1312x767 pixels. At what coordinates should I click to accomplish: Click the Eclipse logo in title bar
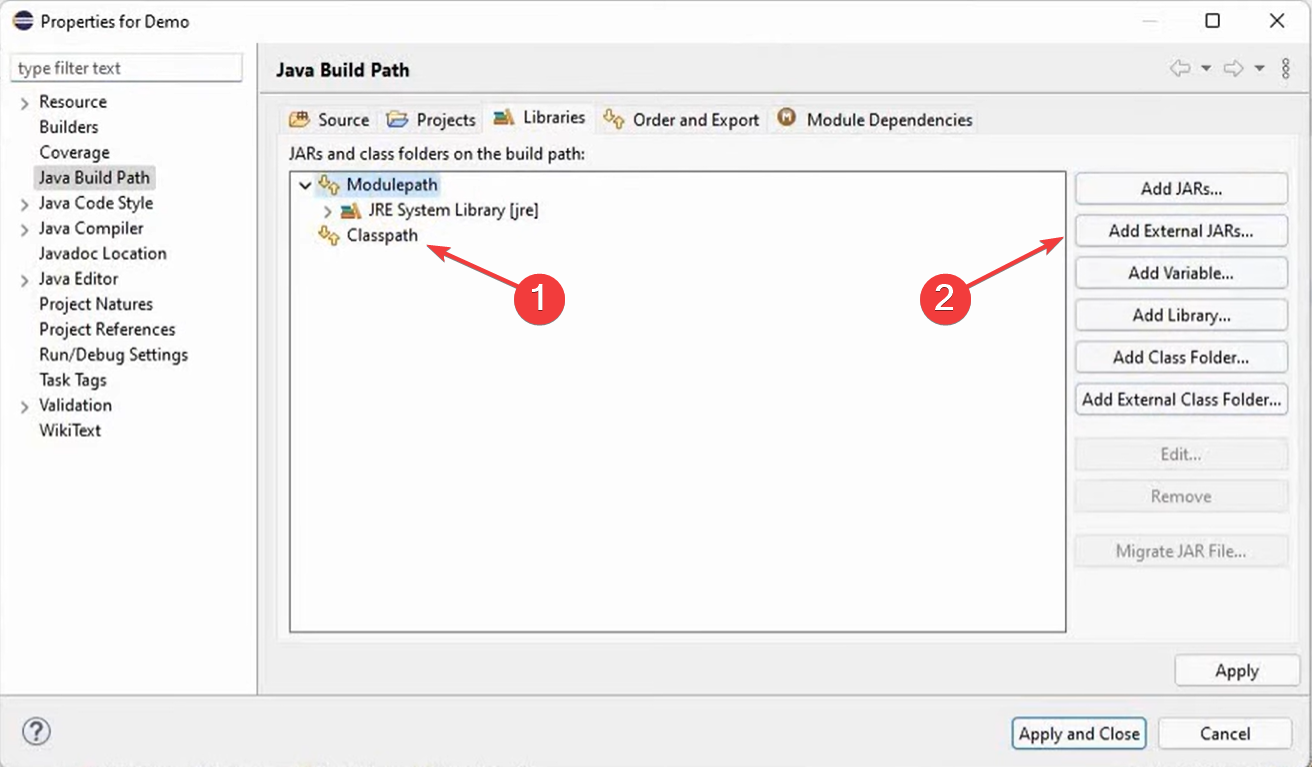coord(22,21)
